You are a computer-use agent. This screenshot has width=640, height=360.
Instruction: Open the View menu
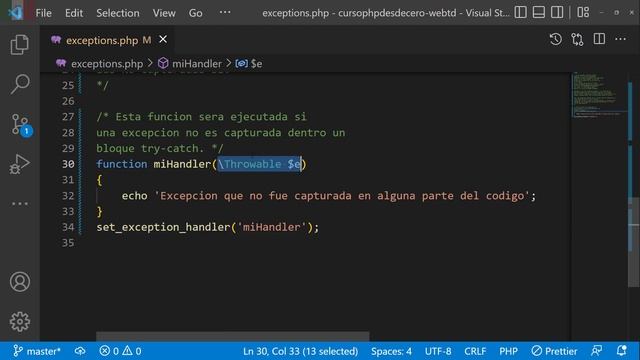click(x=164, y=13)
